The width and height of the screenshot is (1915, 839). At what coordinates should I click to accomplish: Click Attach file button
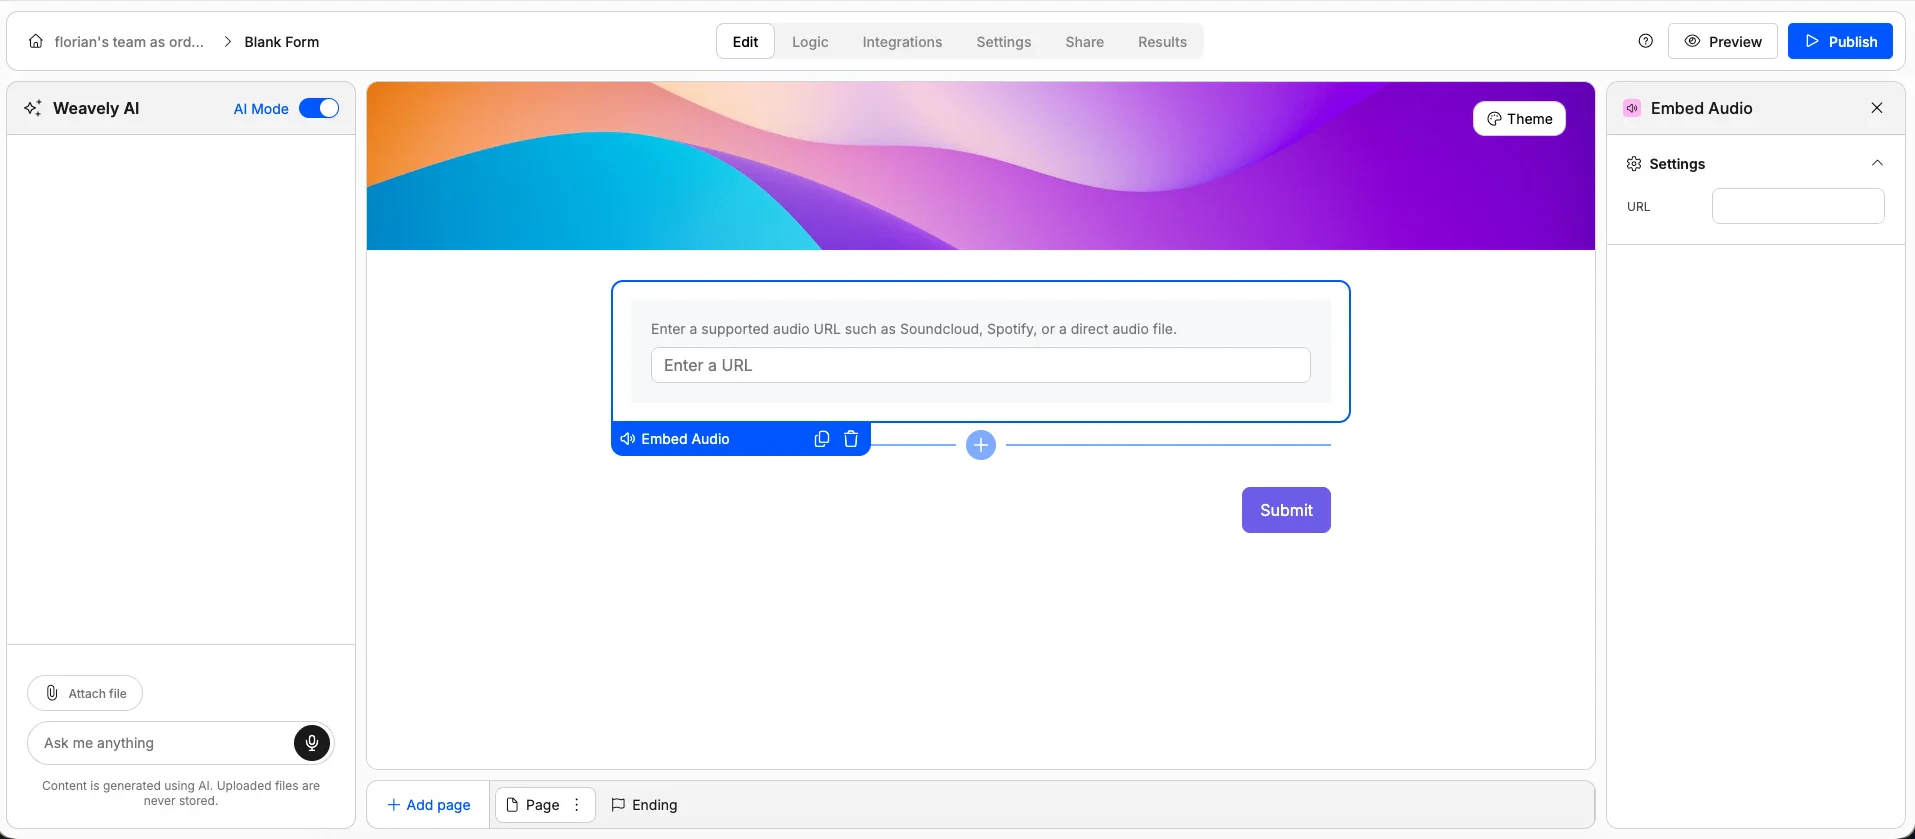pyautogui.click(x=85, y=693)
